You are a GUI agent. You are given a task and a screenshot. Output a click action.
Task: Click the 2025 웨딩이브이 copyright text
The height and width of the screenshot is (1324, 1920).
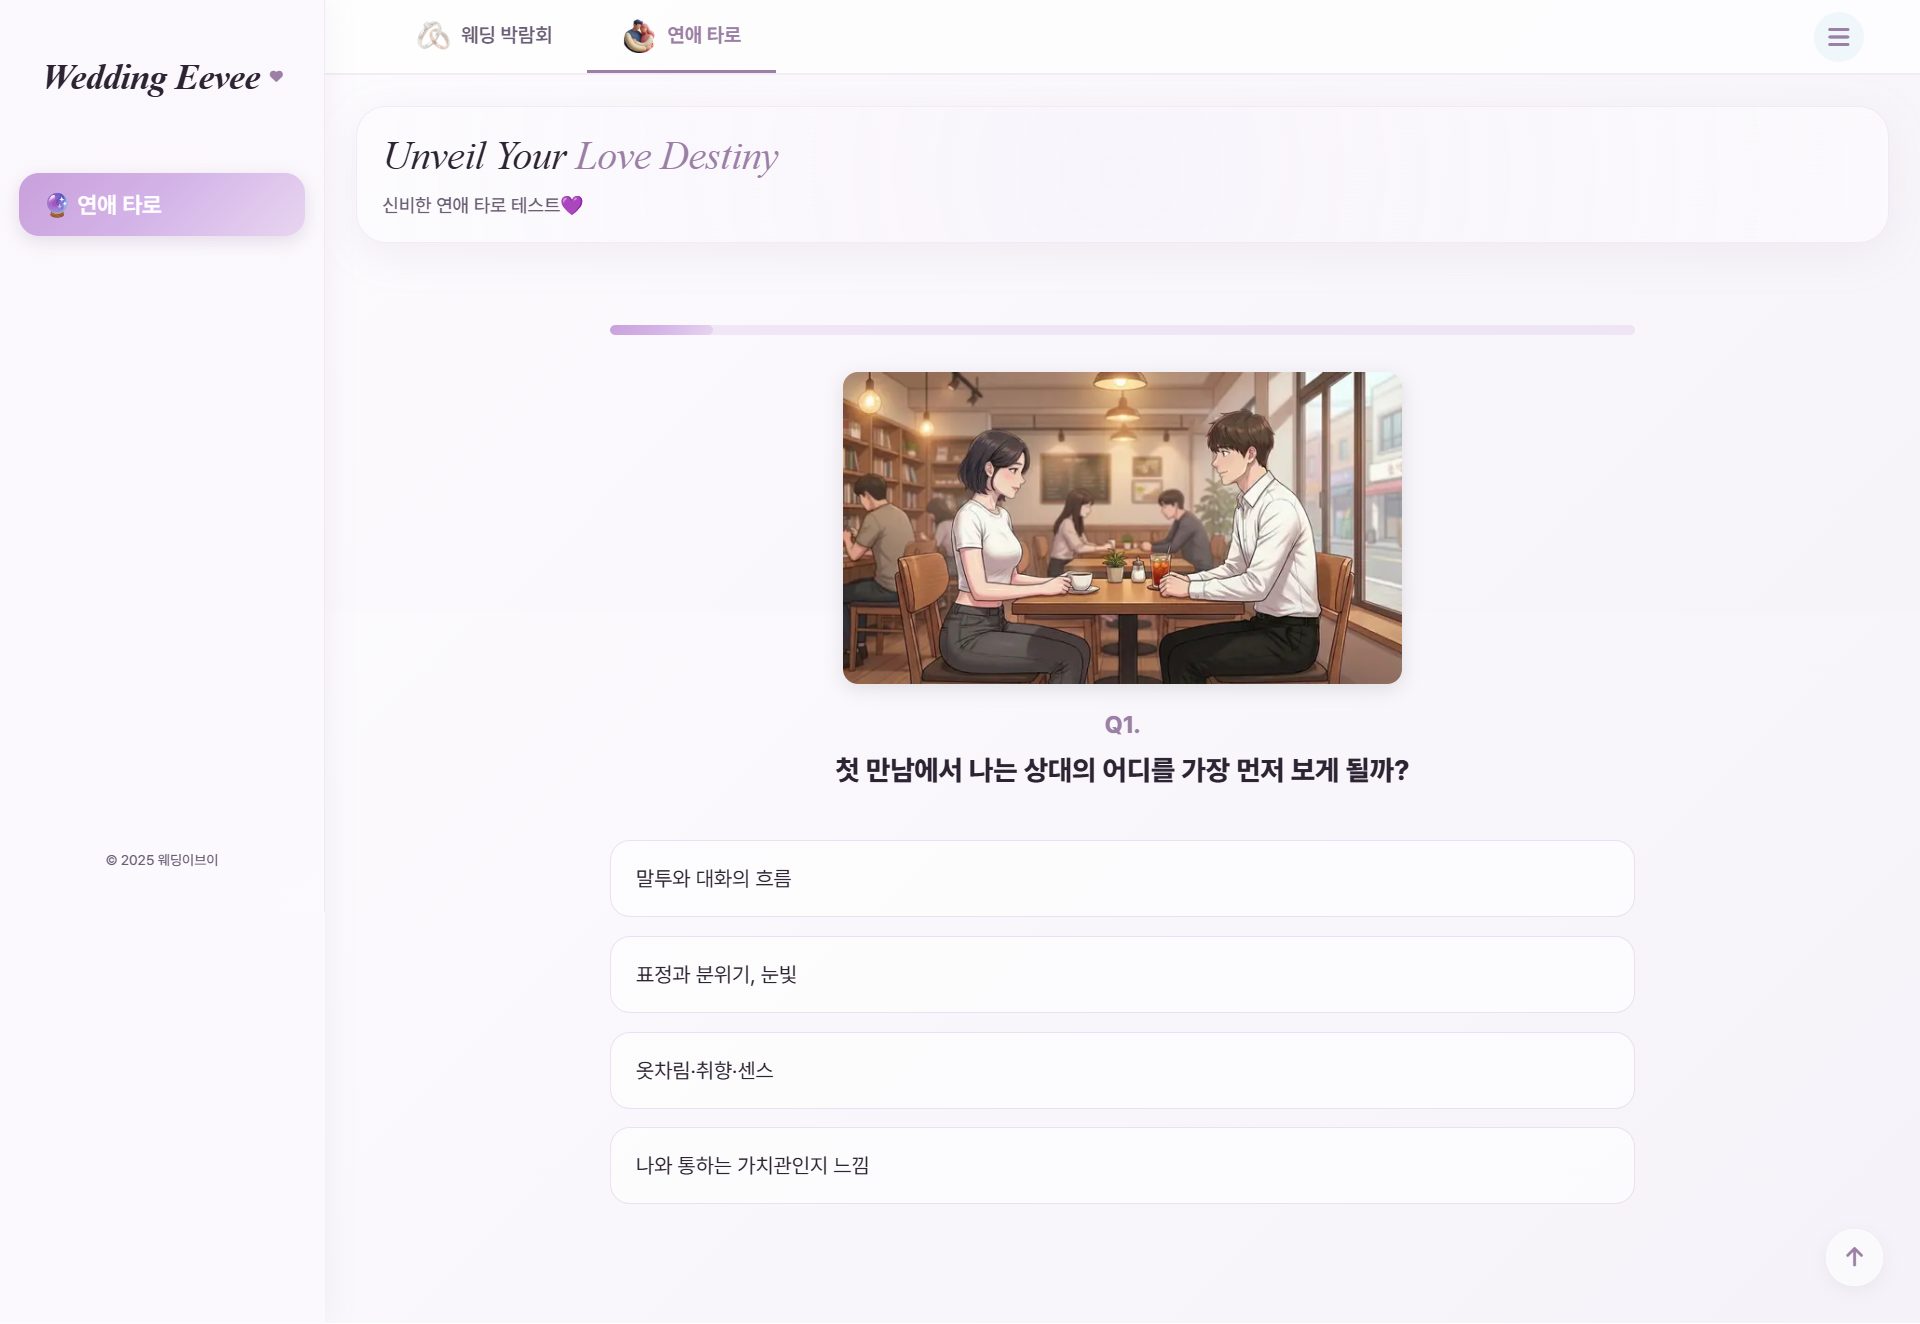coord(162,860)
